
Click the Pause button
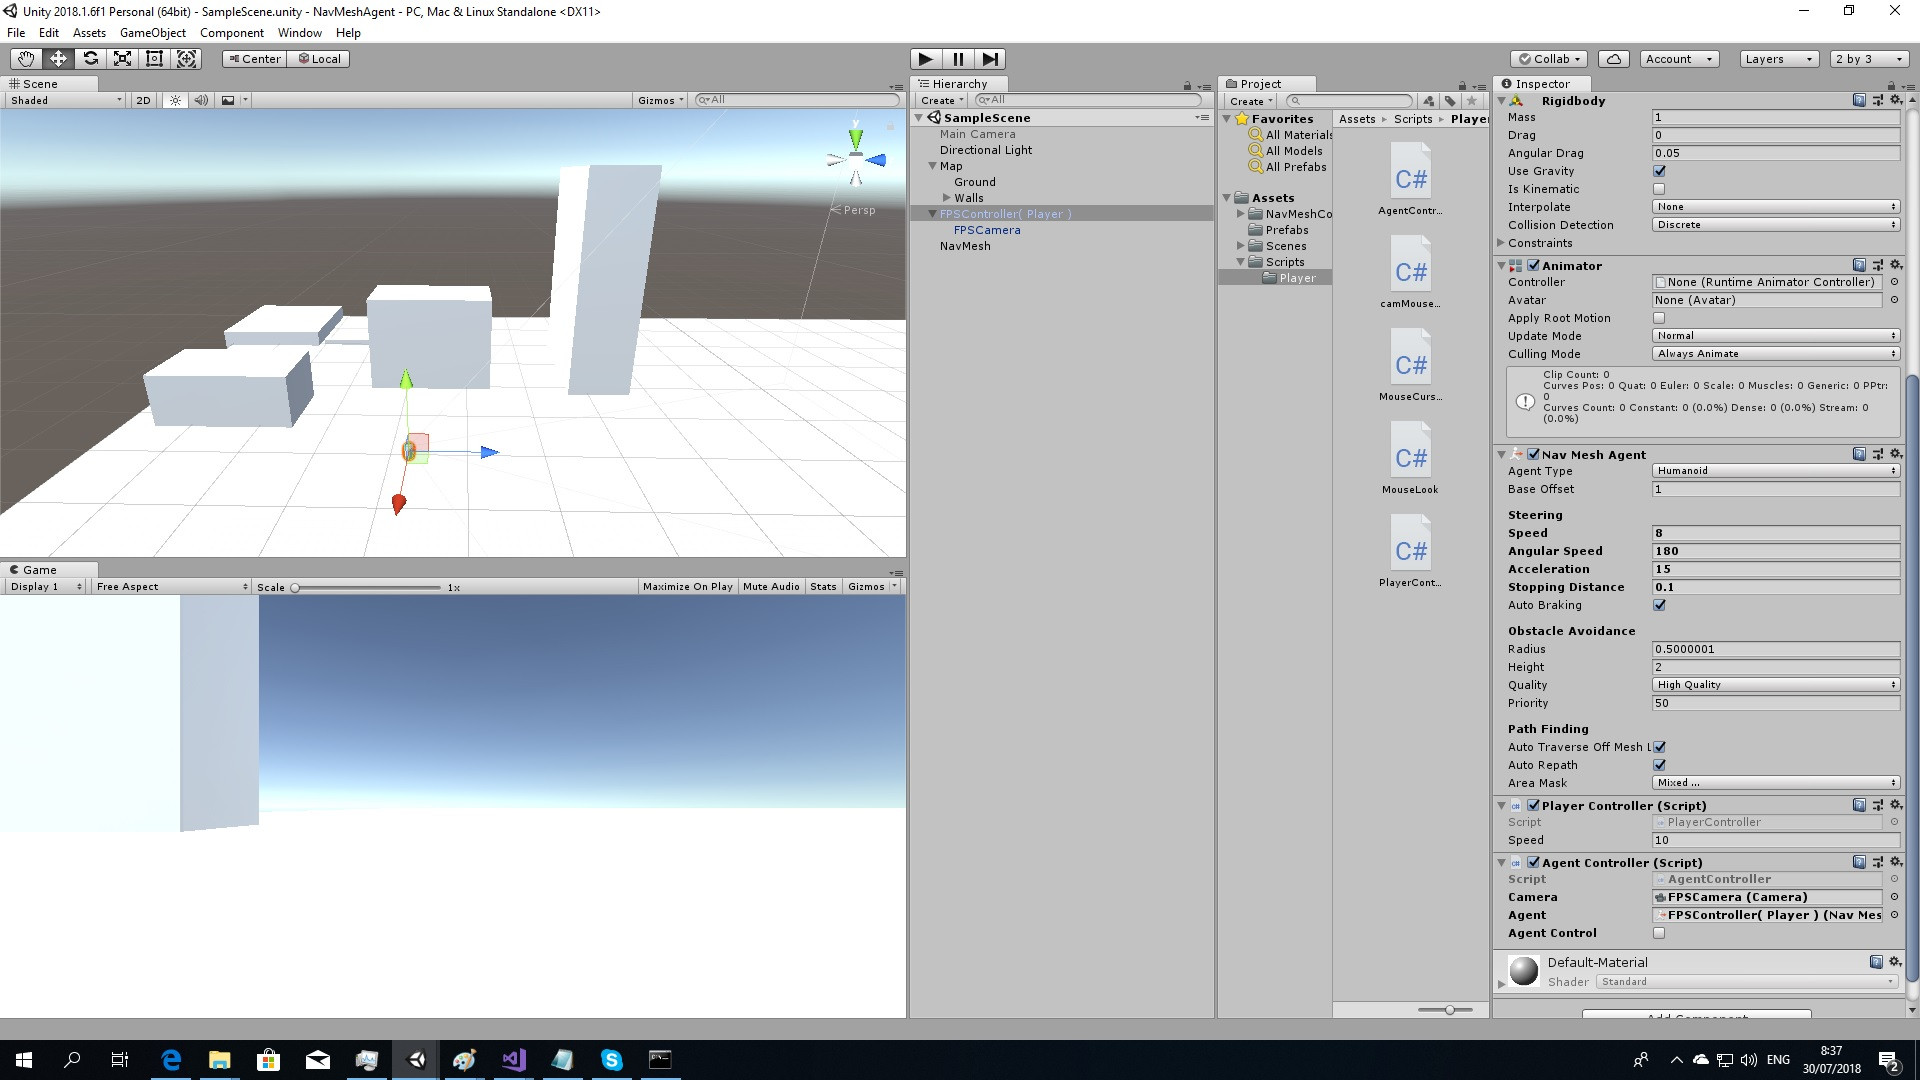958,59
